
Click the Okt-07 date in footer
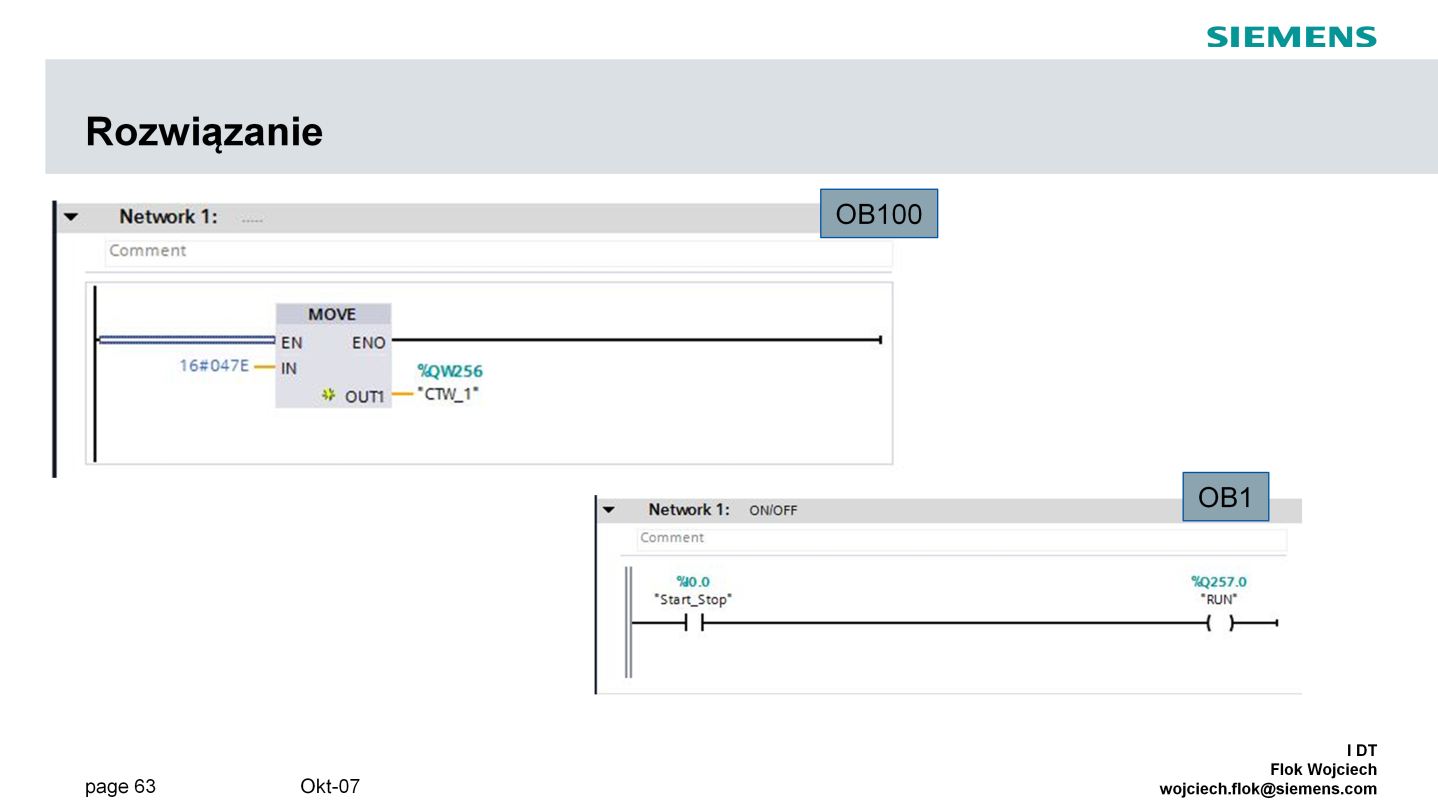[x=330, y=786]
